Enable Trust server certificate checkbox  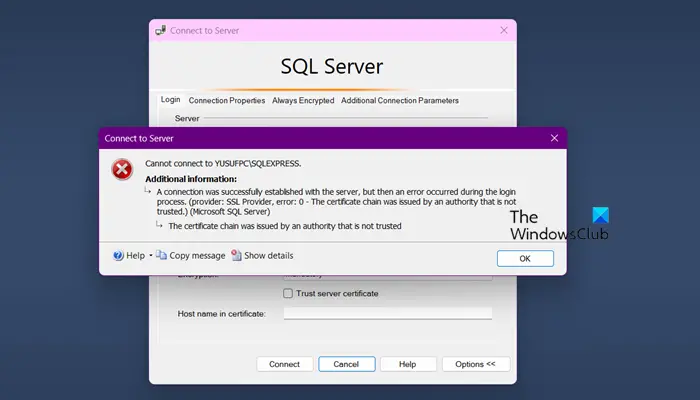(x=288, y=293)
